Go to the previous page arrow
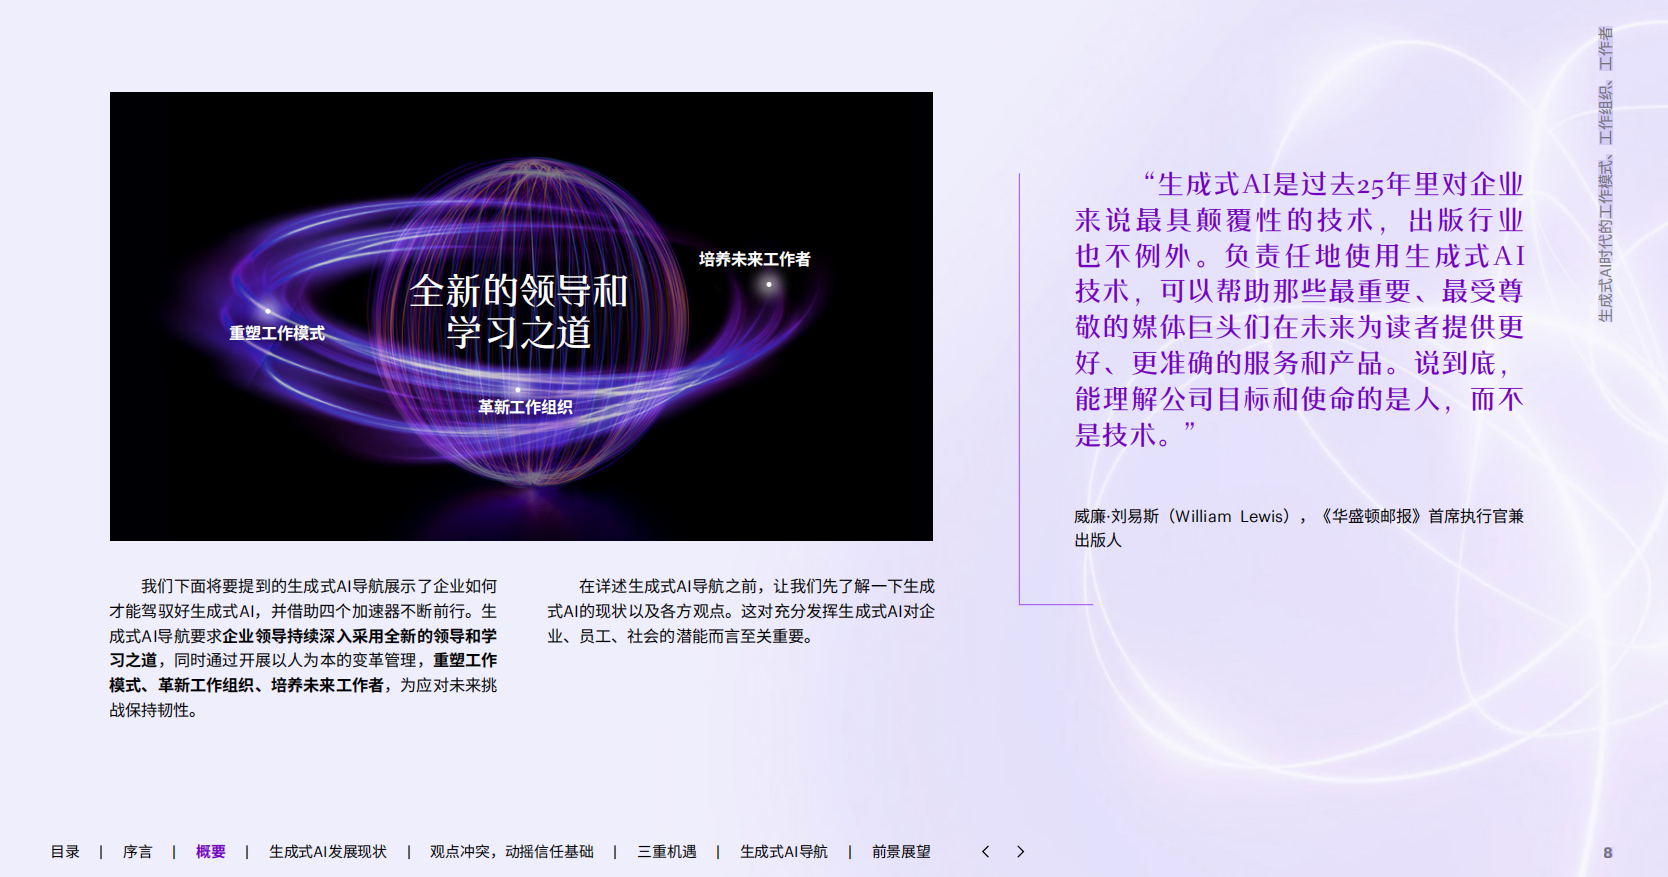Image resolution: width=1668 pixels, height=877 pixels. click(x=985, y=852)
